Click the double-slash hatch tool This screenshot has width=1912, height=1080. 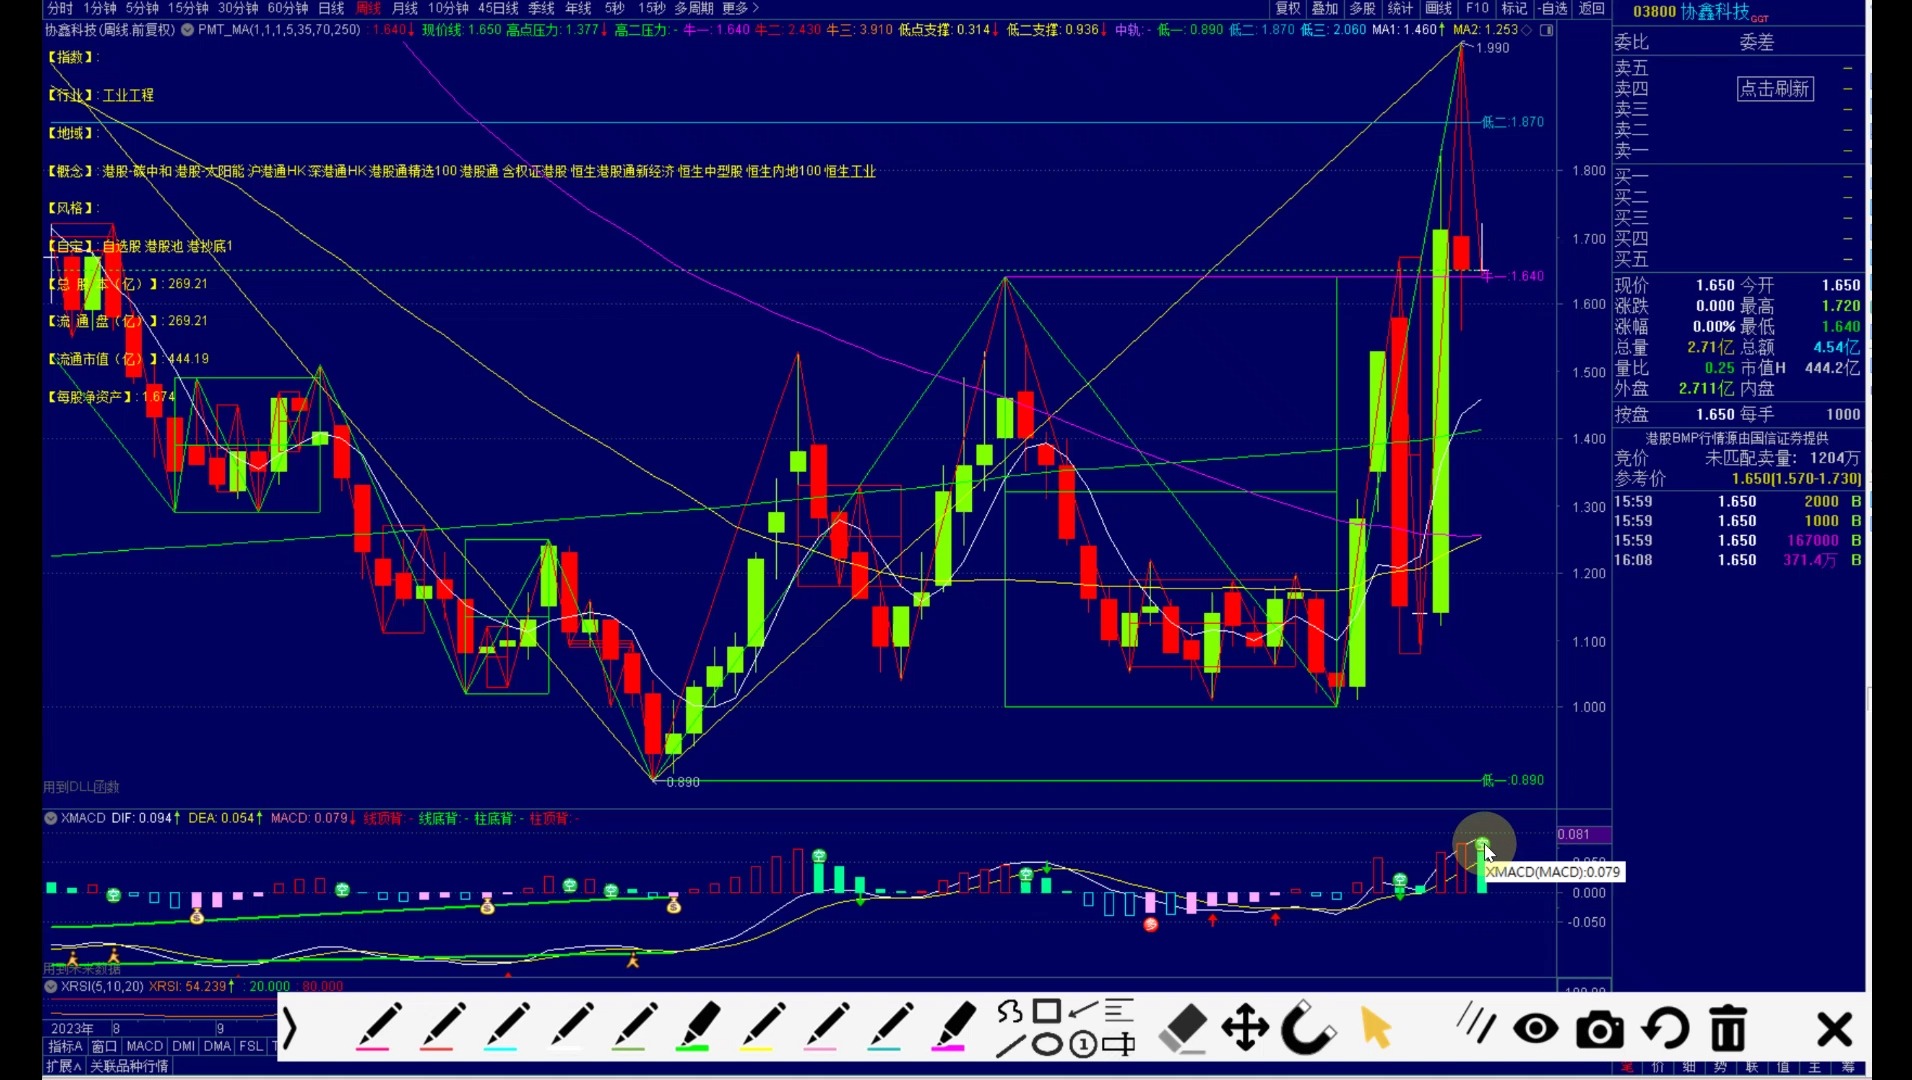[1476, 1023]
